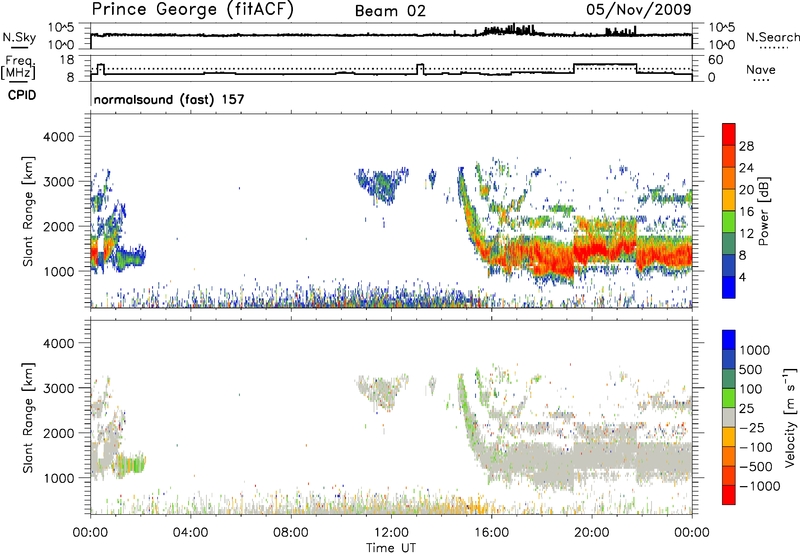Click the 'N.Sky' axis label
Image resolution: width=800 pixels, height=554 pixels.
pos(19,37)
